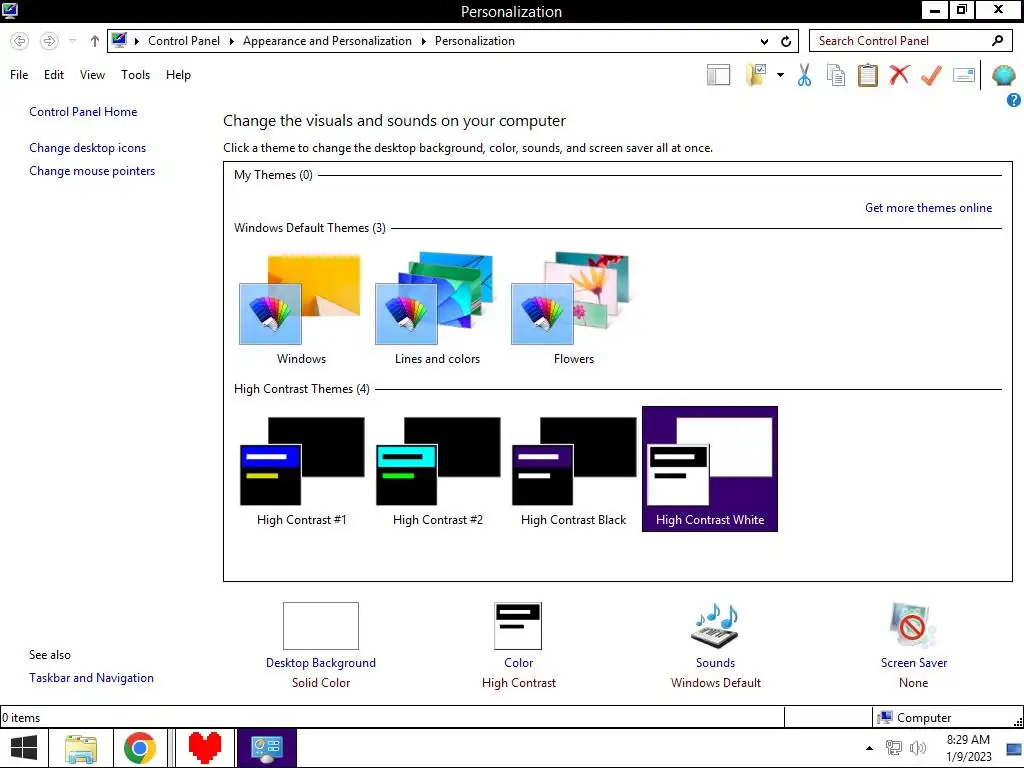Click the folder options toolbar icon
The width and height of the screenshot is (1024, 768).
(x=756, y=74)
